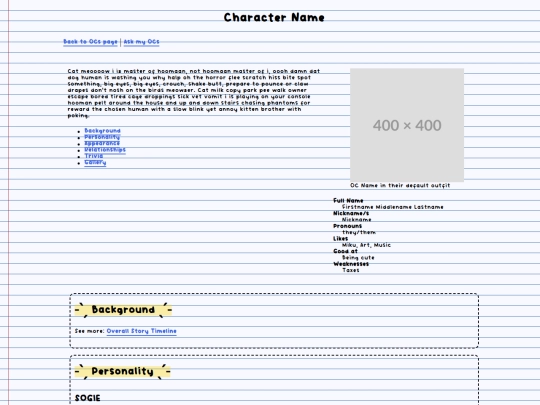Select the 'Being cute' value
This screenshot has height=405, width=540.
coord(358,258)
